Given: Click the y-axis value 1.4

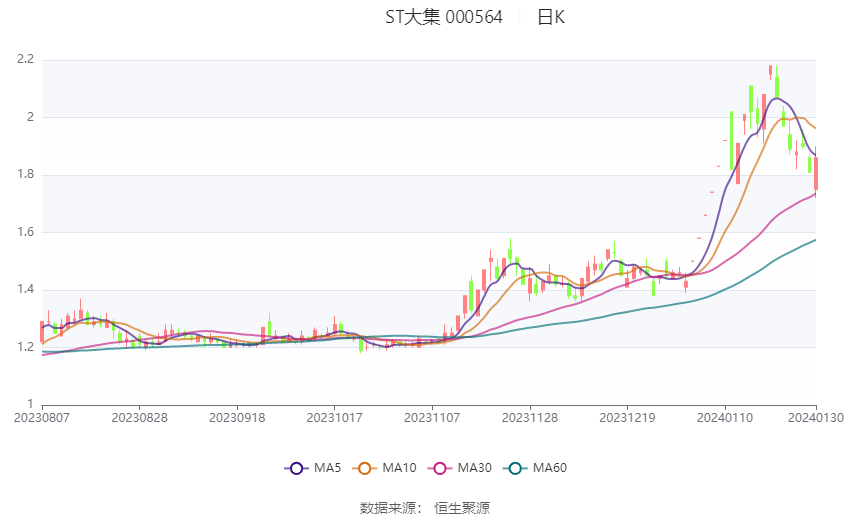Looking at the screenshot, I should tap(25, 289).
